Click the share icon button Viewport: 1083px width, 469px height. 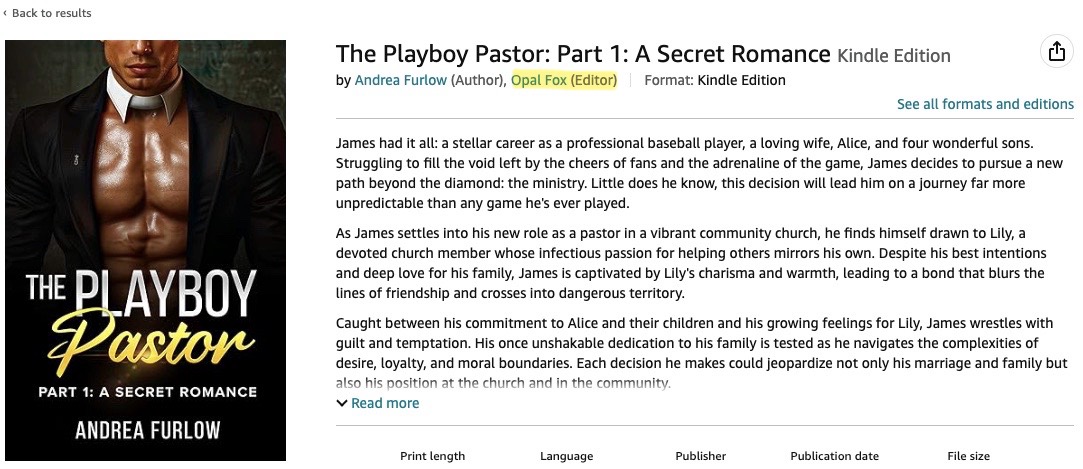[x=1056, y=52]
